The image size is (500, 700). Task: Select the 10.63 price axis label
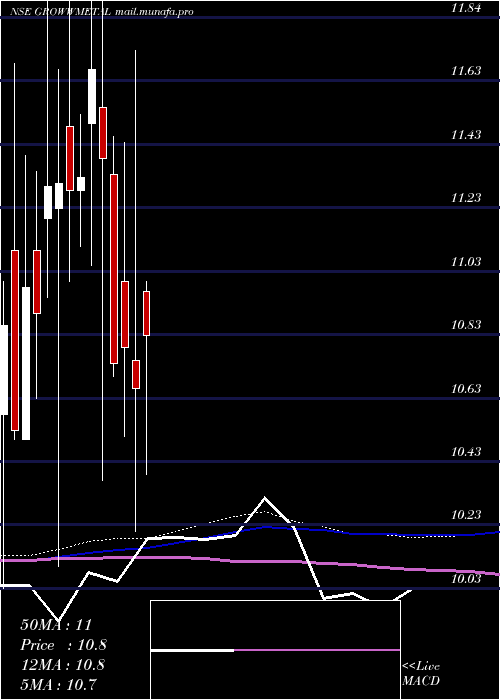pyautogui.click(x=466, y=388)
